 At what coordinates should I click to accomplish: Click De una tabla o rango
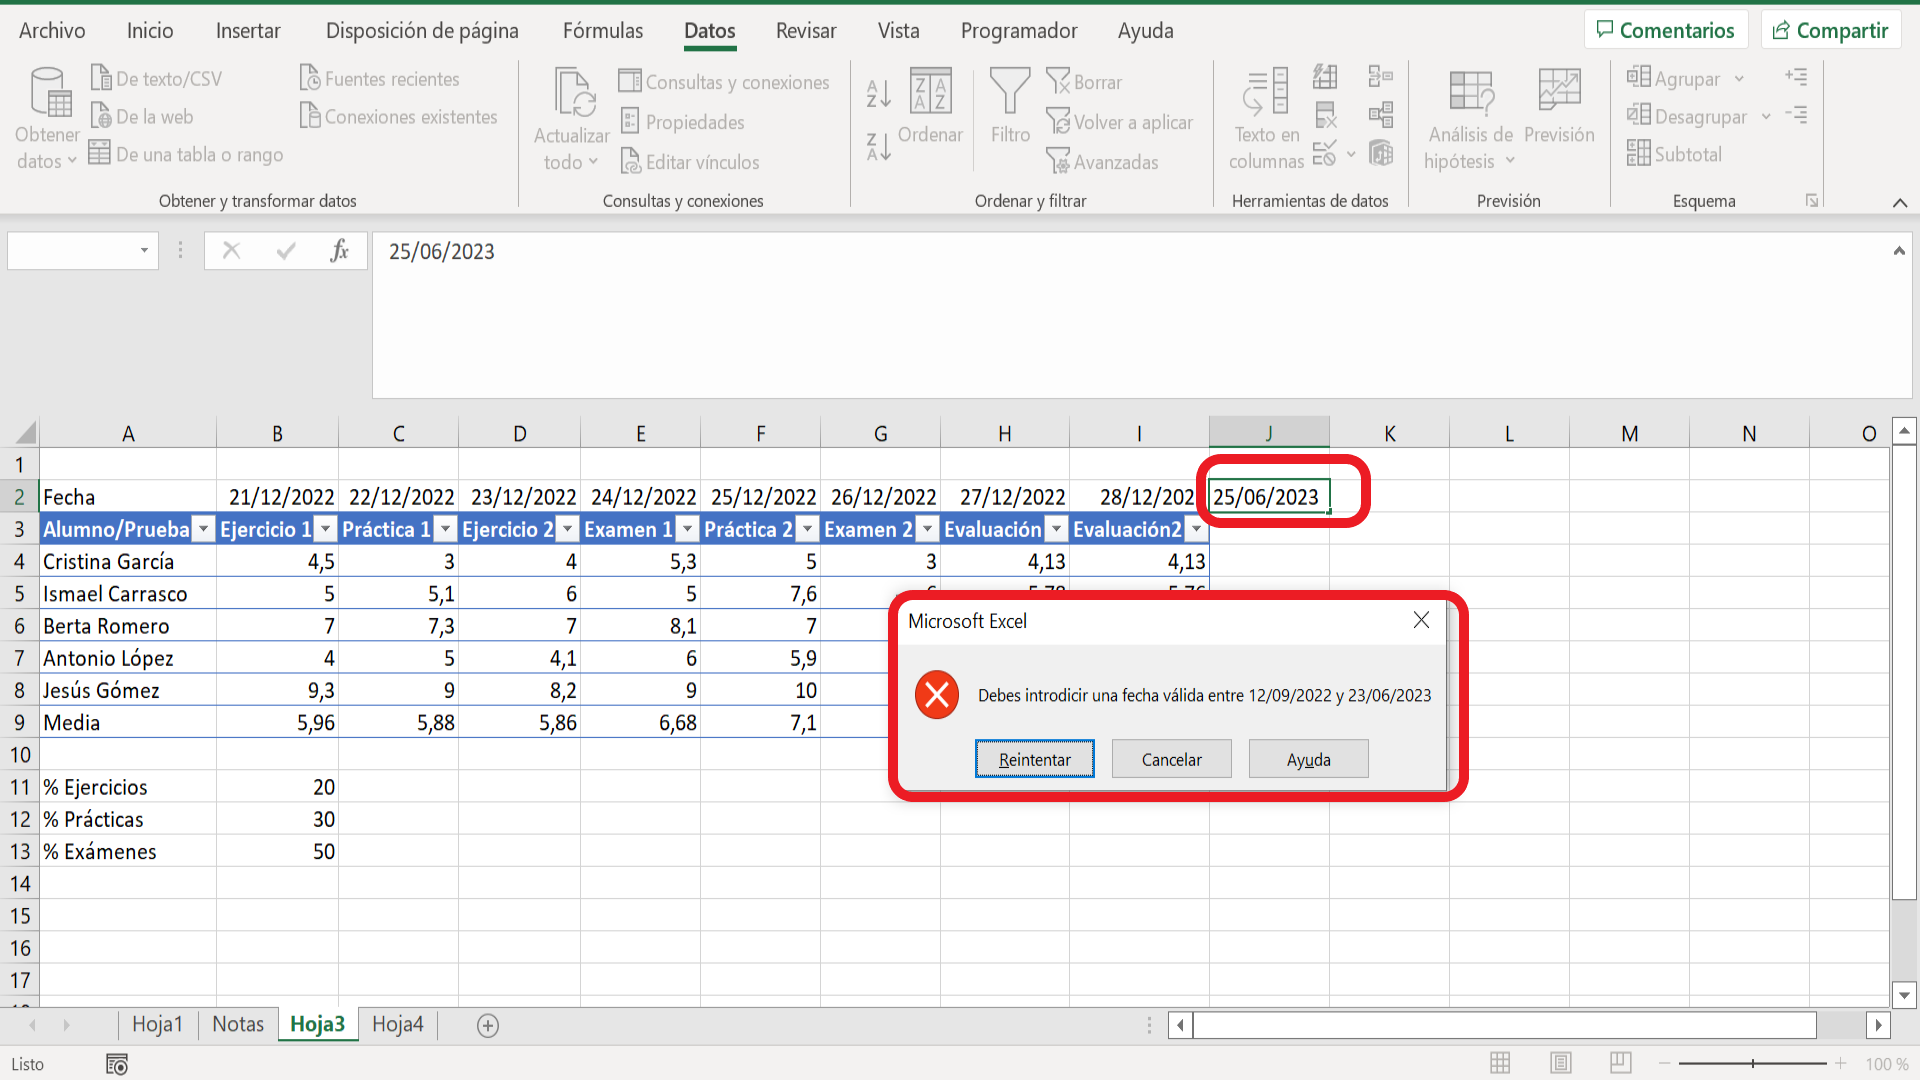pyautogui.click(x=186, y=154)
